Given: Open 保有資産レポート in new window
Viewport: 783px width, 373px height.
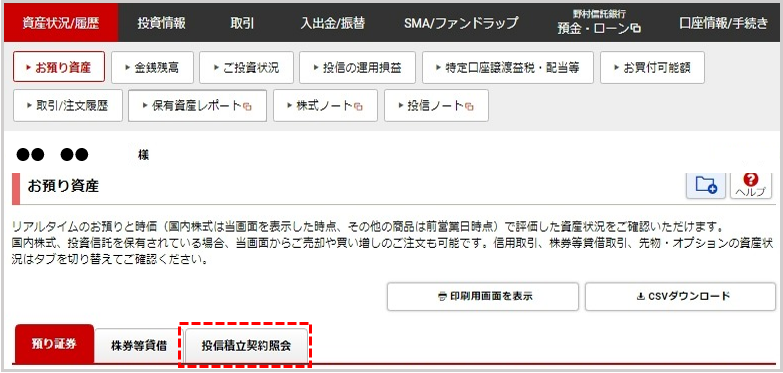Looking at the screenshot, I should (x=197, y=105).
